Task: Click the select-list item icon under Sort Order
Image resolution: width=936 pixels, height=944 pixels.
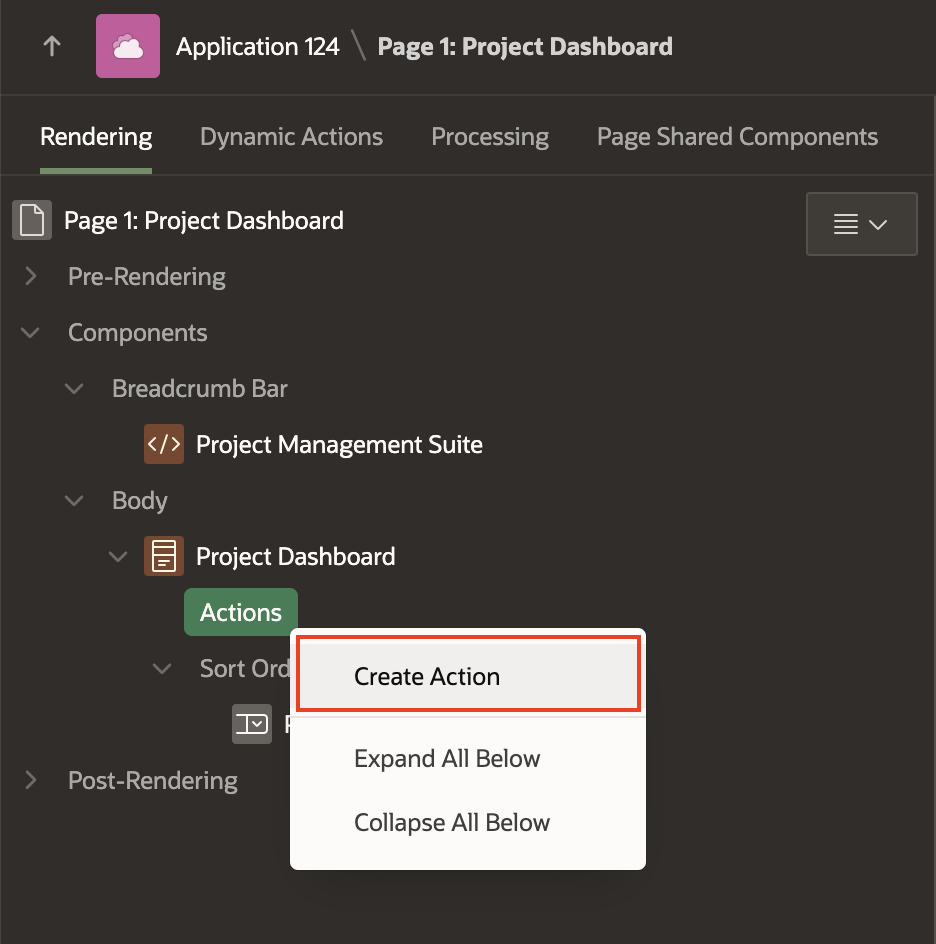Action: click(x=251, y=724)
